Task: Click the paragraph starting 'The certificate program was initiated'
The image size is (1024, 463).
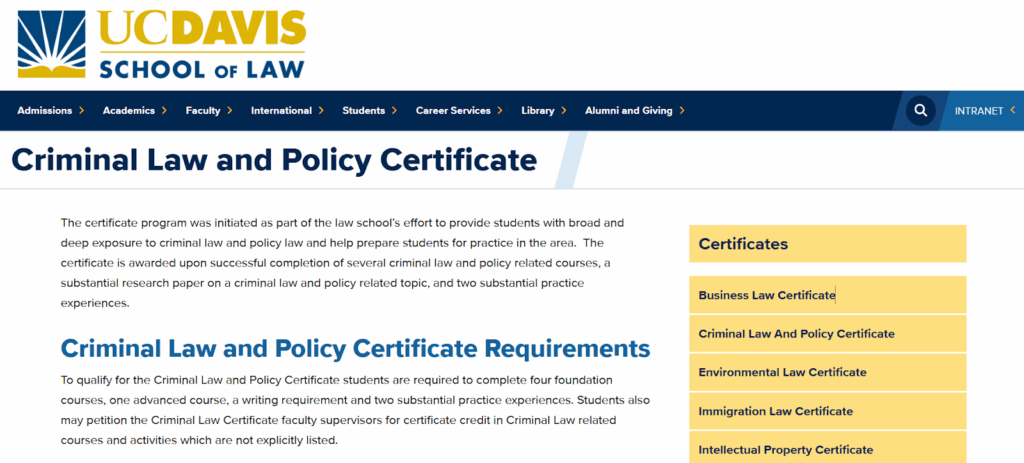Action: click(x=344, y=263)
